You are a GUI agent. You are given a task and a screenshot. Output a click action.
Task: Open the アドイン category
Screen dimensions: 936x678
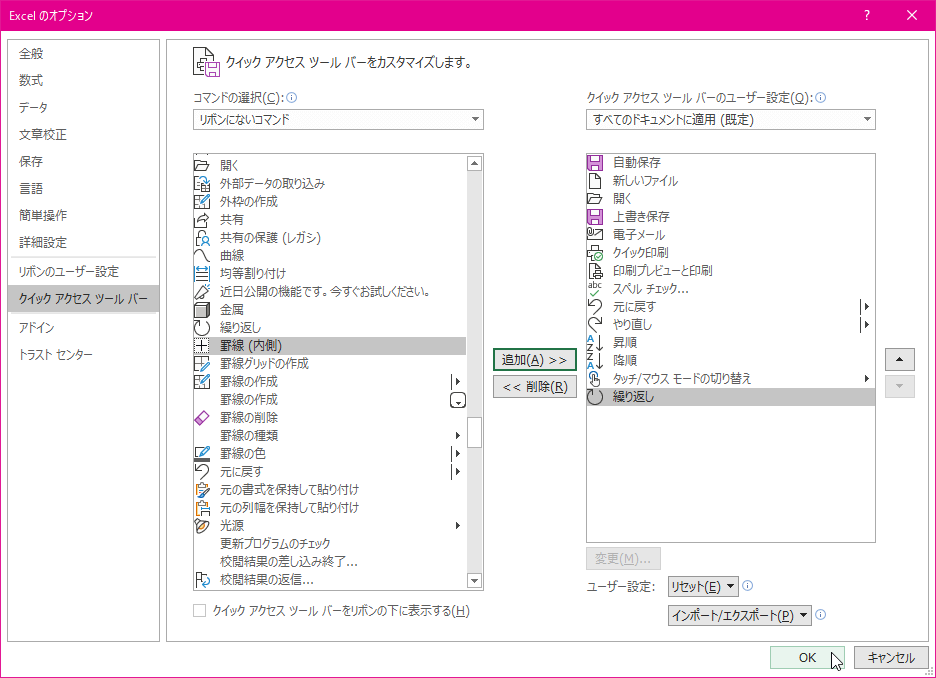[36, 328]
